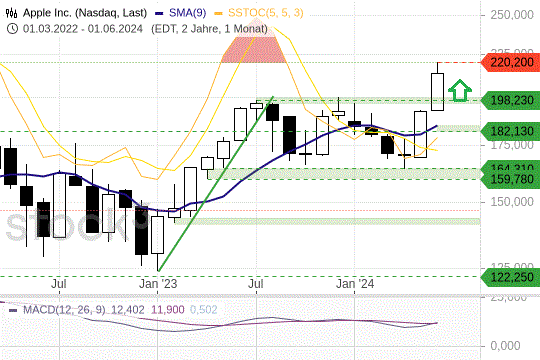Click the 175,000 axis value
This screenshot has height=360, width=540.
pos(512,145)
